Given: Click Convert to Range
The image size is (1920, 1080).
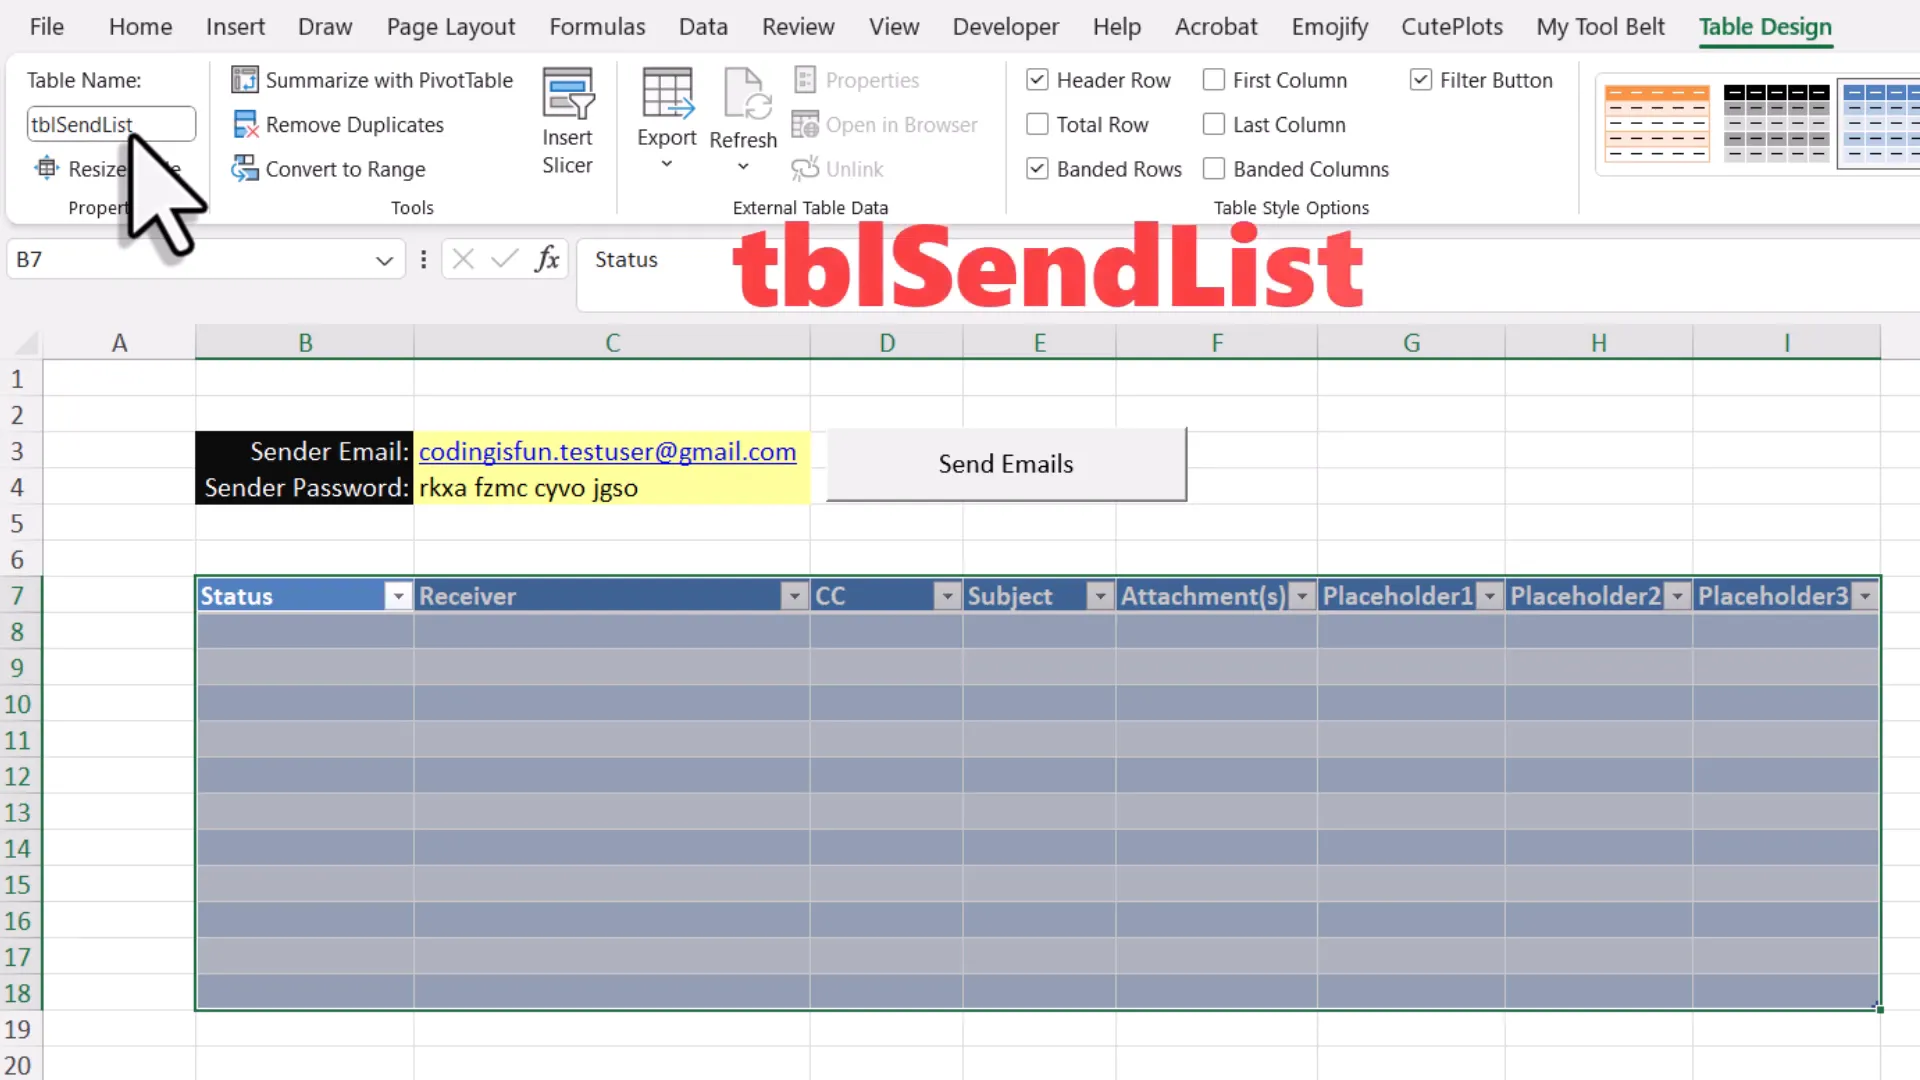Looking at the screenshot, I should tap(343, 168).
